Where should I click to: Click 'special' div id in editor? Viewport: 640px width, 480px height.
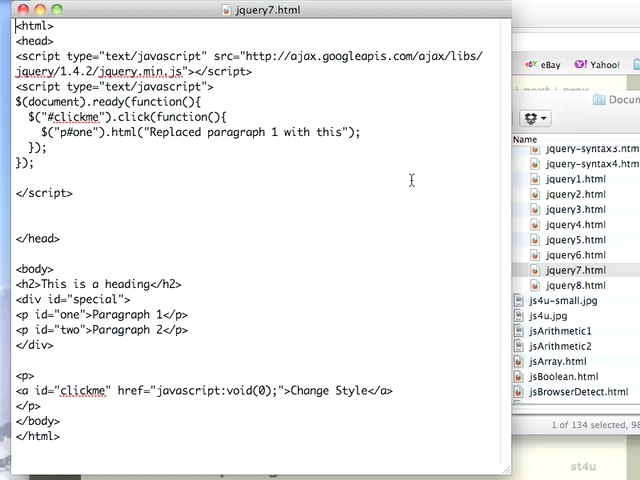(95, 300)
